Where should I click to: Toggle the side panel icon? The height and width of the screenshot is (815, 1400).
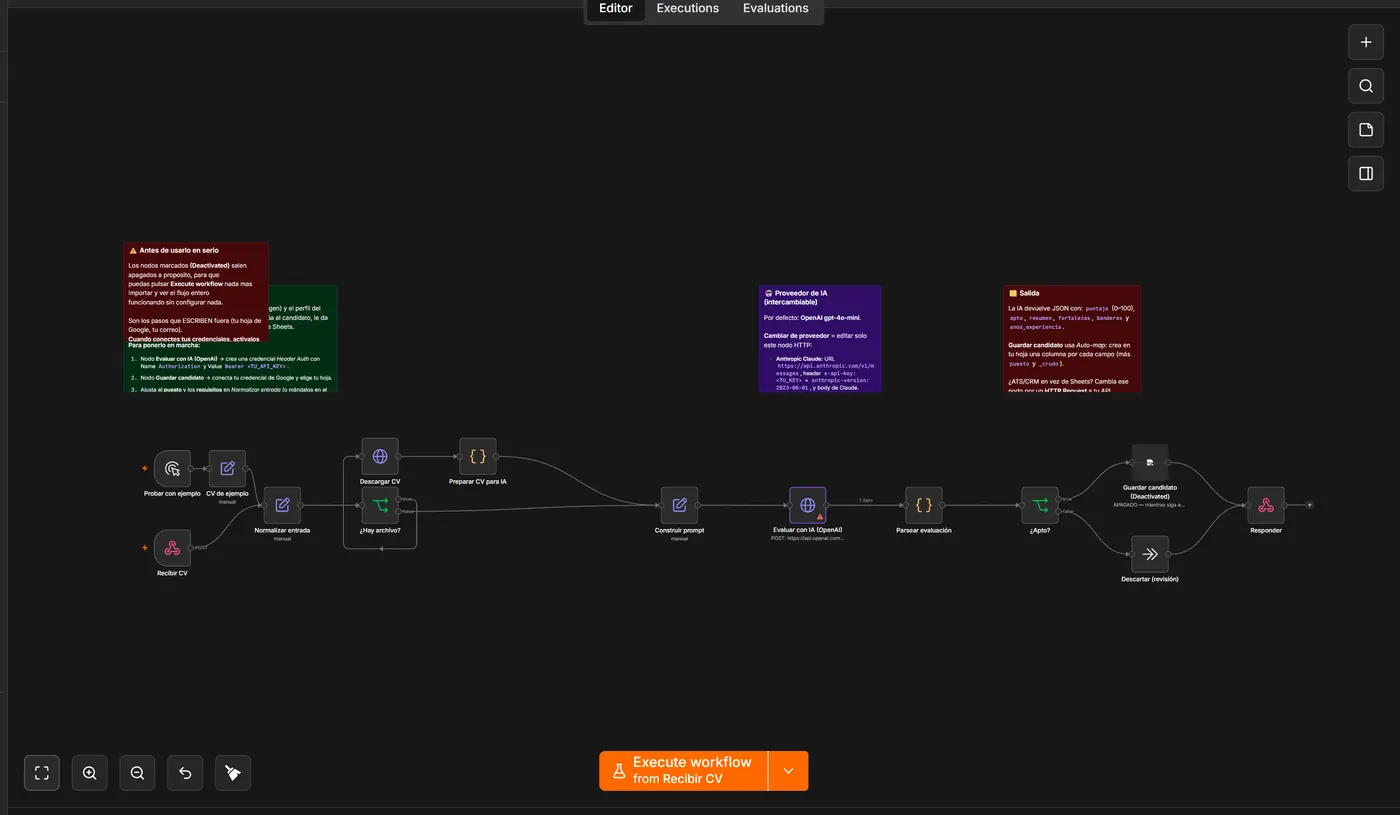tap(1366, 173)
